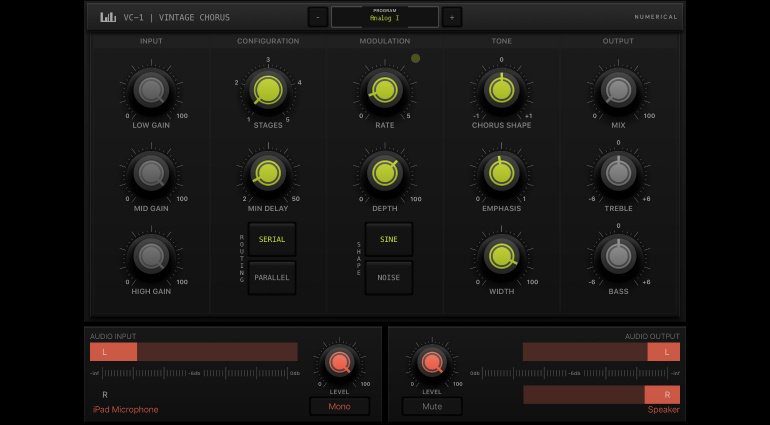Click the R channel audio output meter
Image resolution: width=770 pixels, height=425 pixels.
(601, 394)
